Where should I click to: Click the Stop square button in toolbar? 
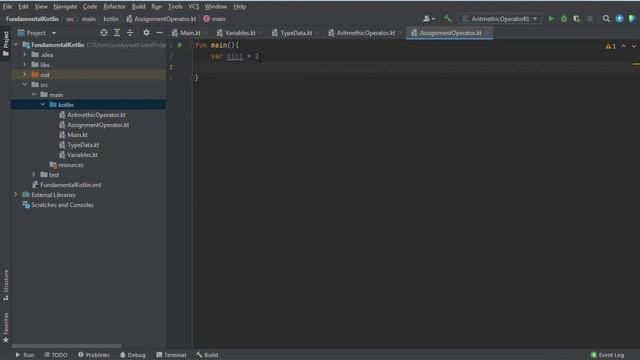coord(589,19)
